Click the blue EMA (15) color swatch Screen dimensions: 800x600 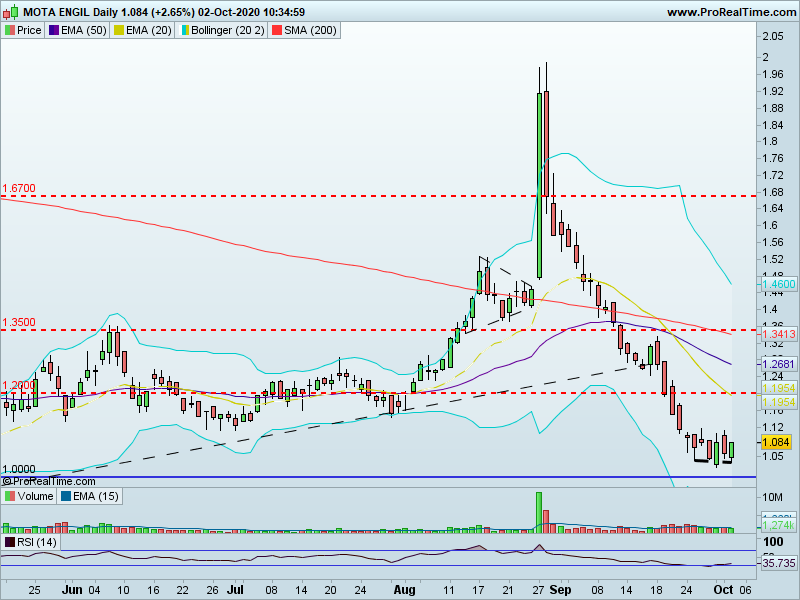point(66,496)
